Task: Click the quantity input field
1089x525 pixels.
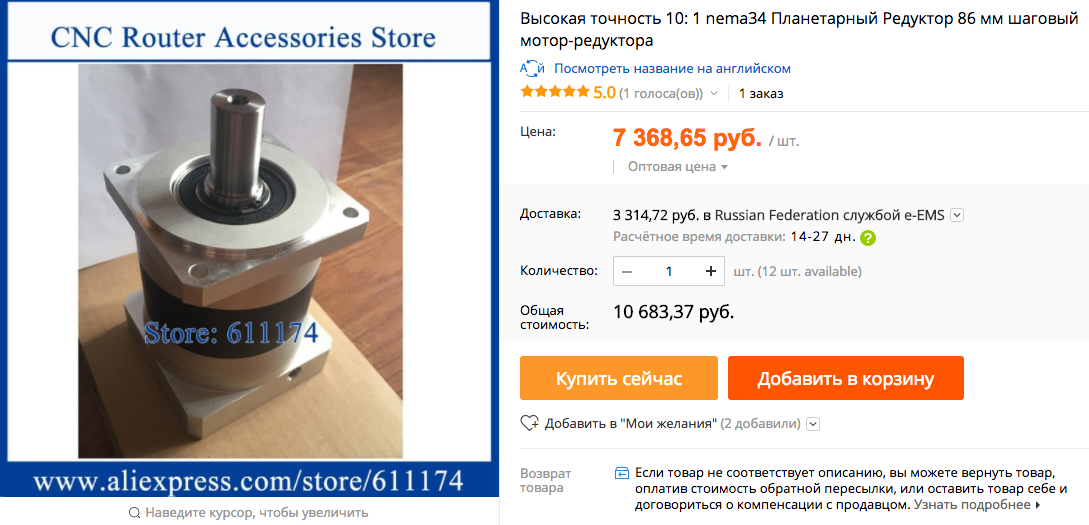Action: [x=669, y=271]
